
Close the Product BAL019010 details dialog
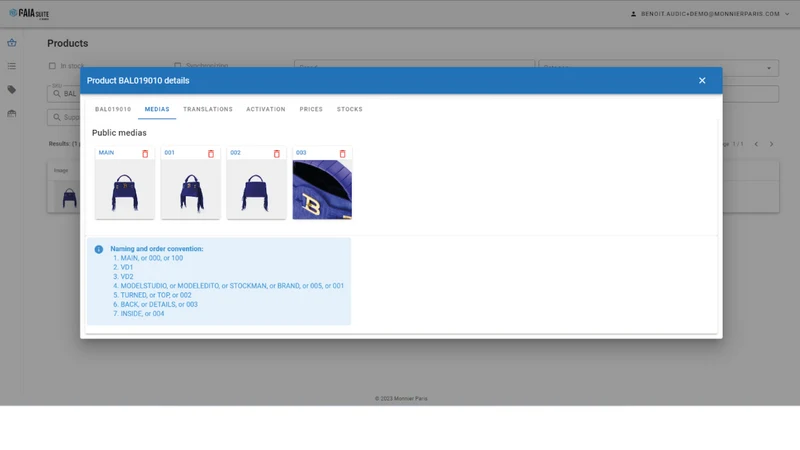(x=702, y=81)
